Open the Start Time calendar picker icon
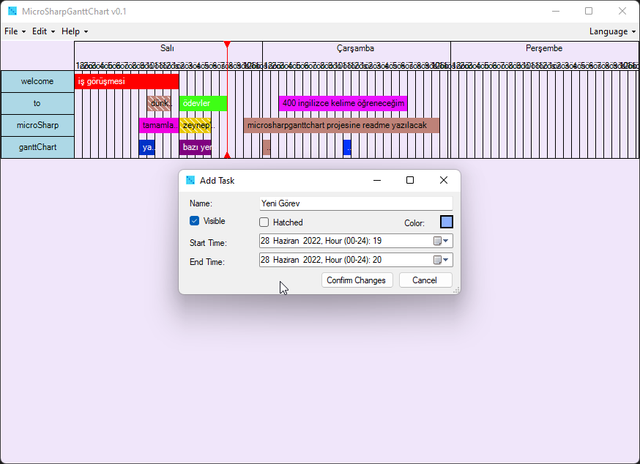Image resolution: width=640 pixels, height=464 pixels. pyautogui.click(x=440, y=241)
